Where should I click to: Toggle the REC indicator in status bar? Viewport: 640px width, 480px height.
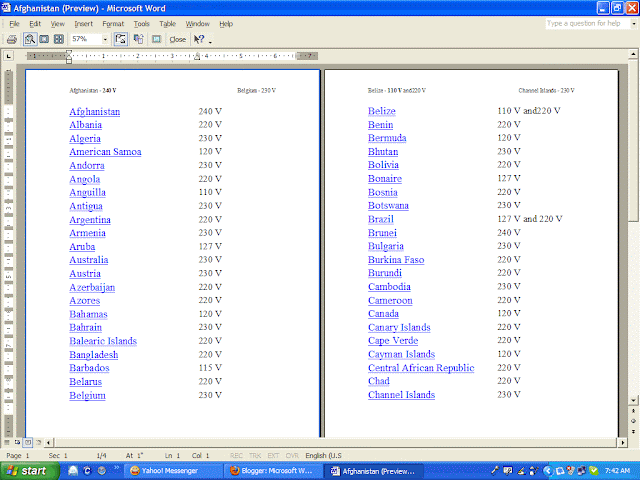pyautogui.click(x=236, y=456)
